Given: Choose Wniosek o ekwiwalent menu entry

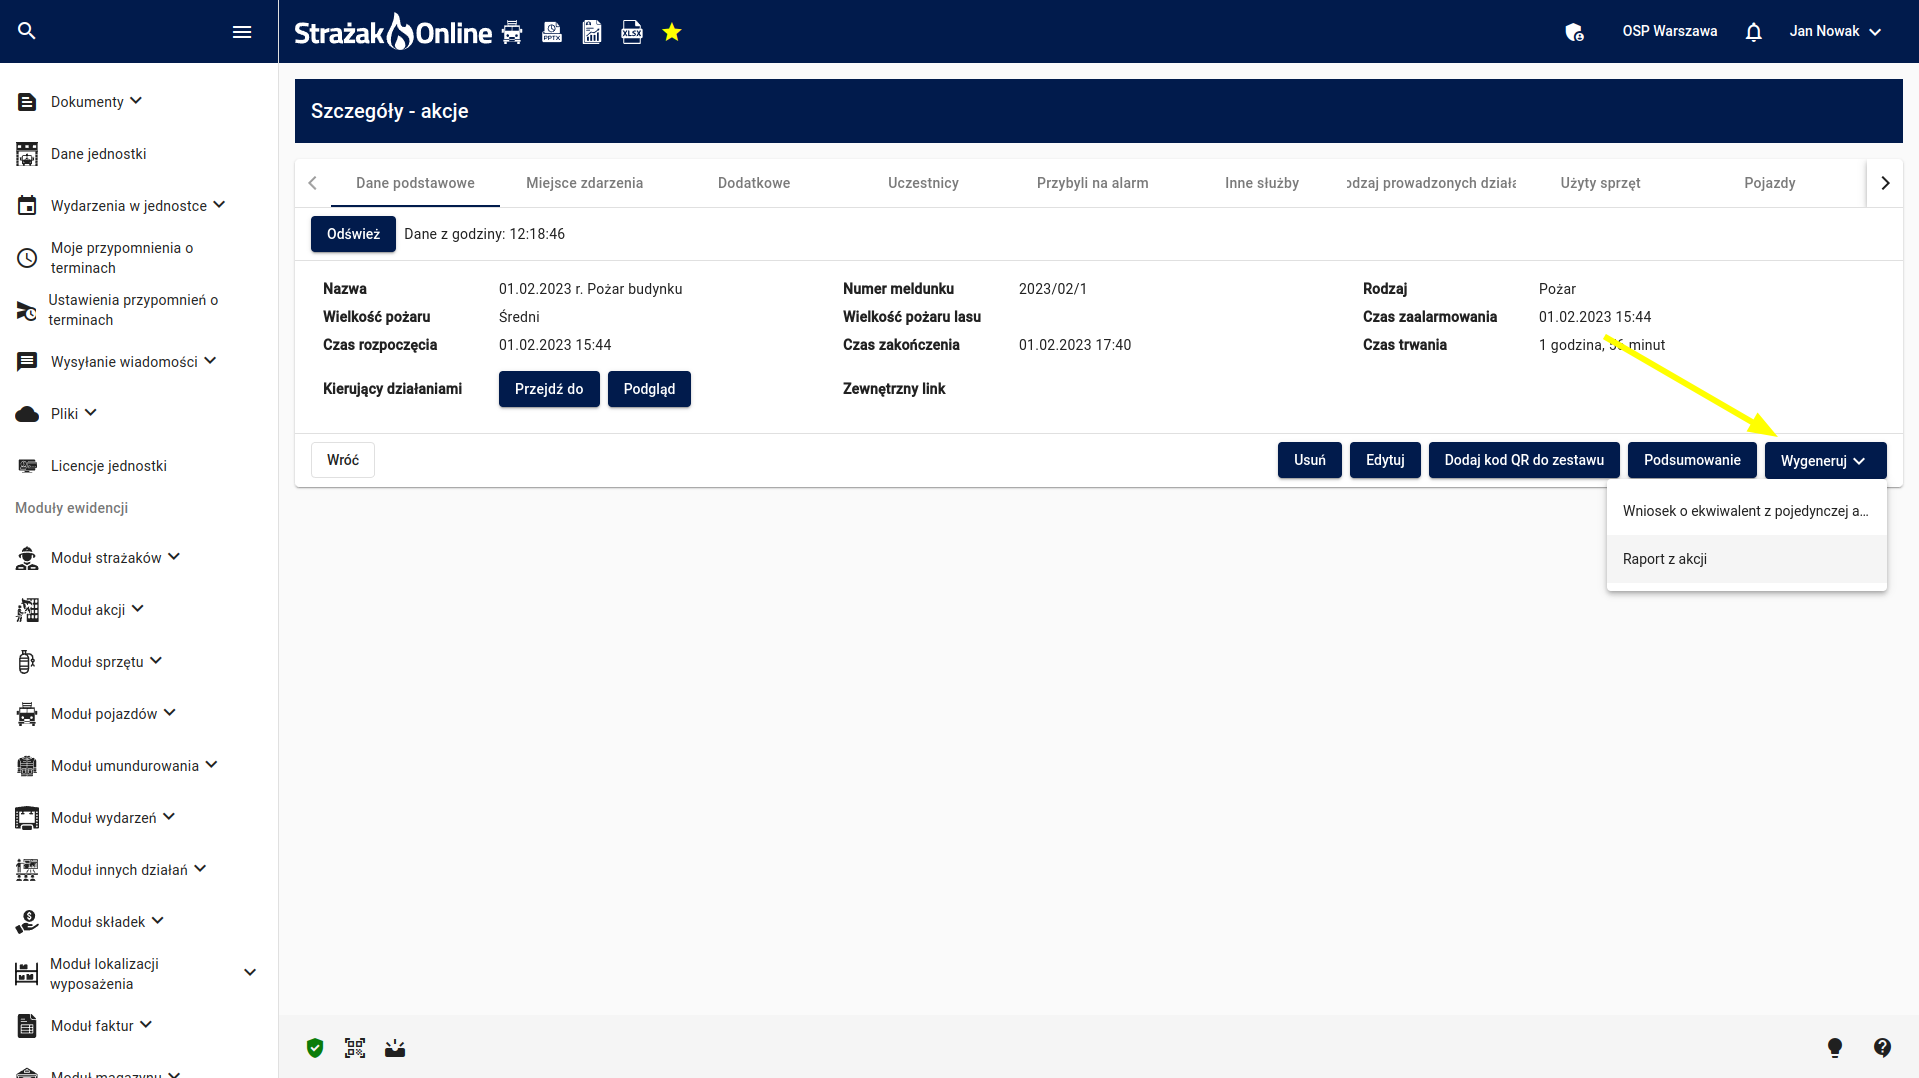Looking at the screenshot, I should pos(1747,511).
